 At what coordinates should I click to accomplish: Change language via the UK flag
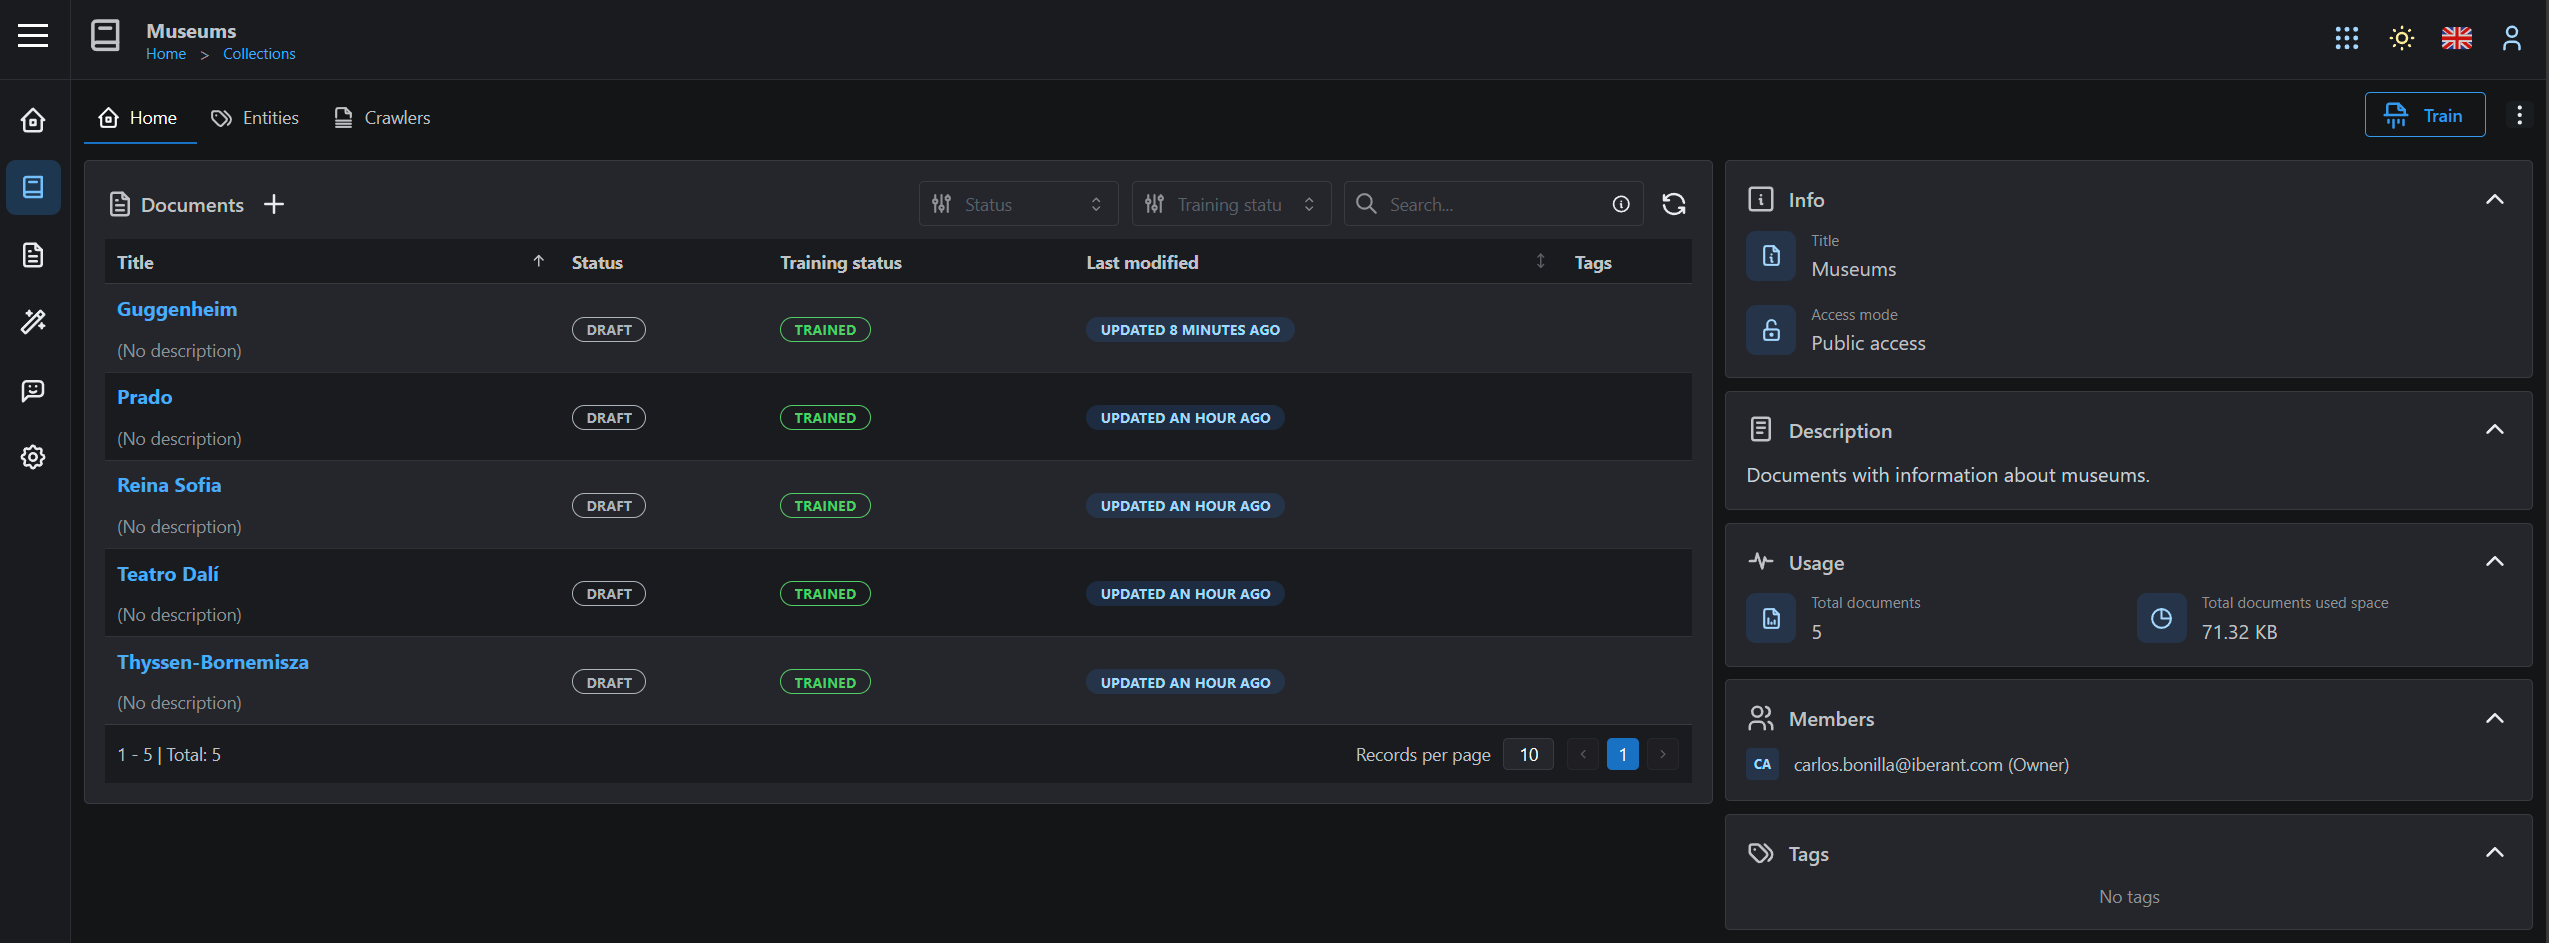tap(2456, 38)
